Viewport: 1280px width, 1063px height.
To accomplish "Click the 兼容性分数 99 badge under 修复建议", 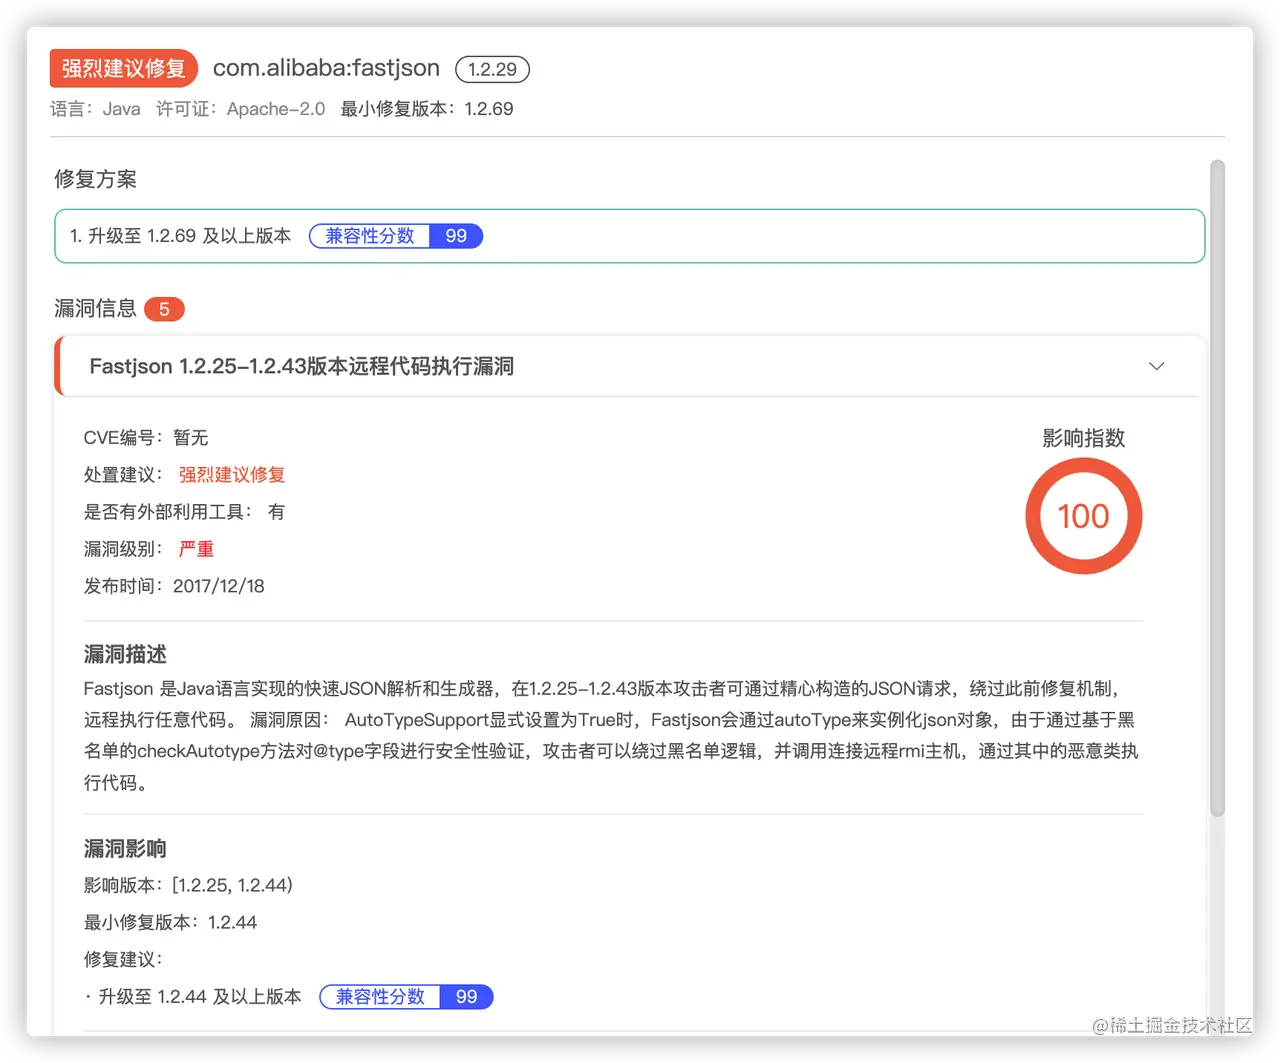I will click(x=406, y=997).
